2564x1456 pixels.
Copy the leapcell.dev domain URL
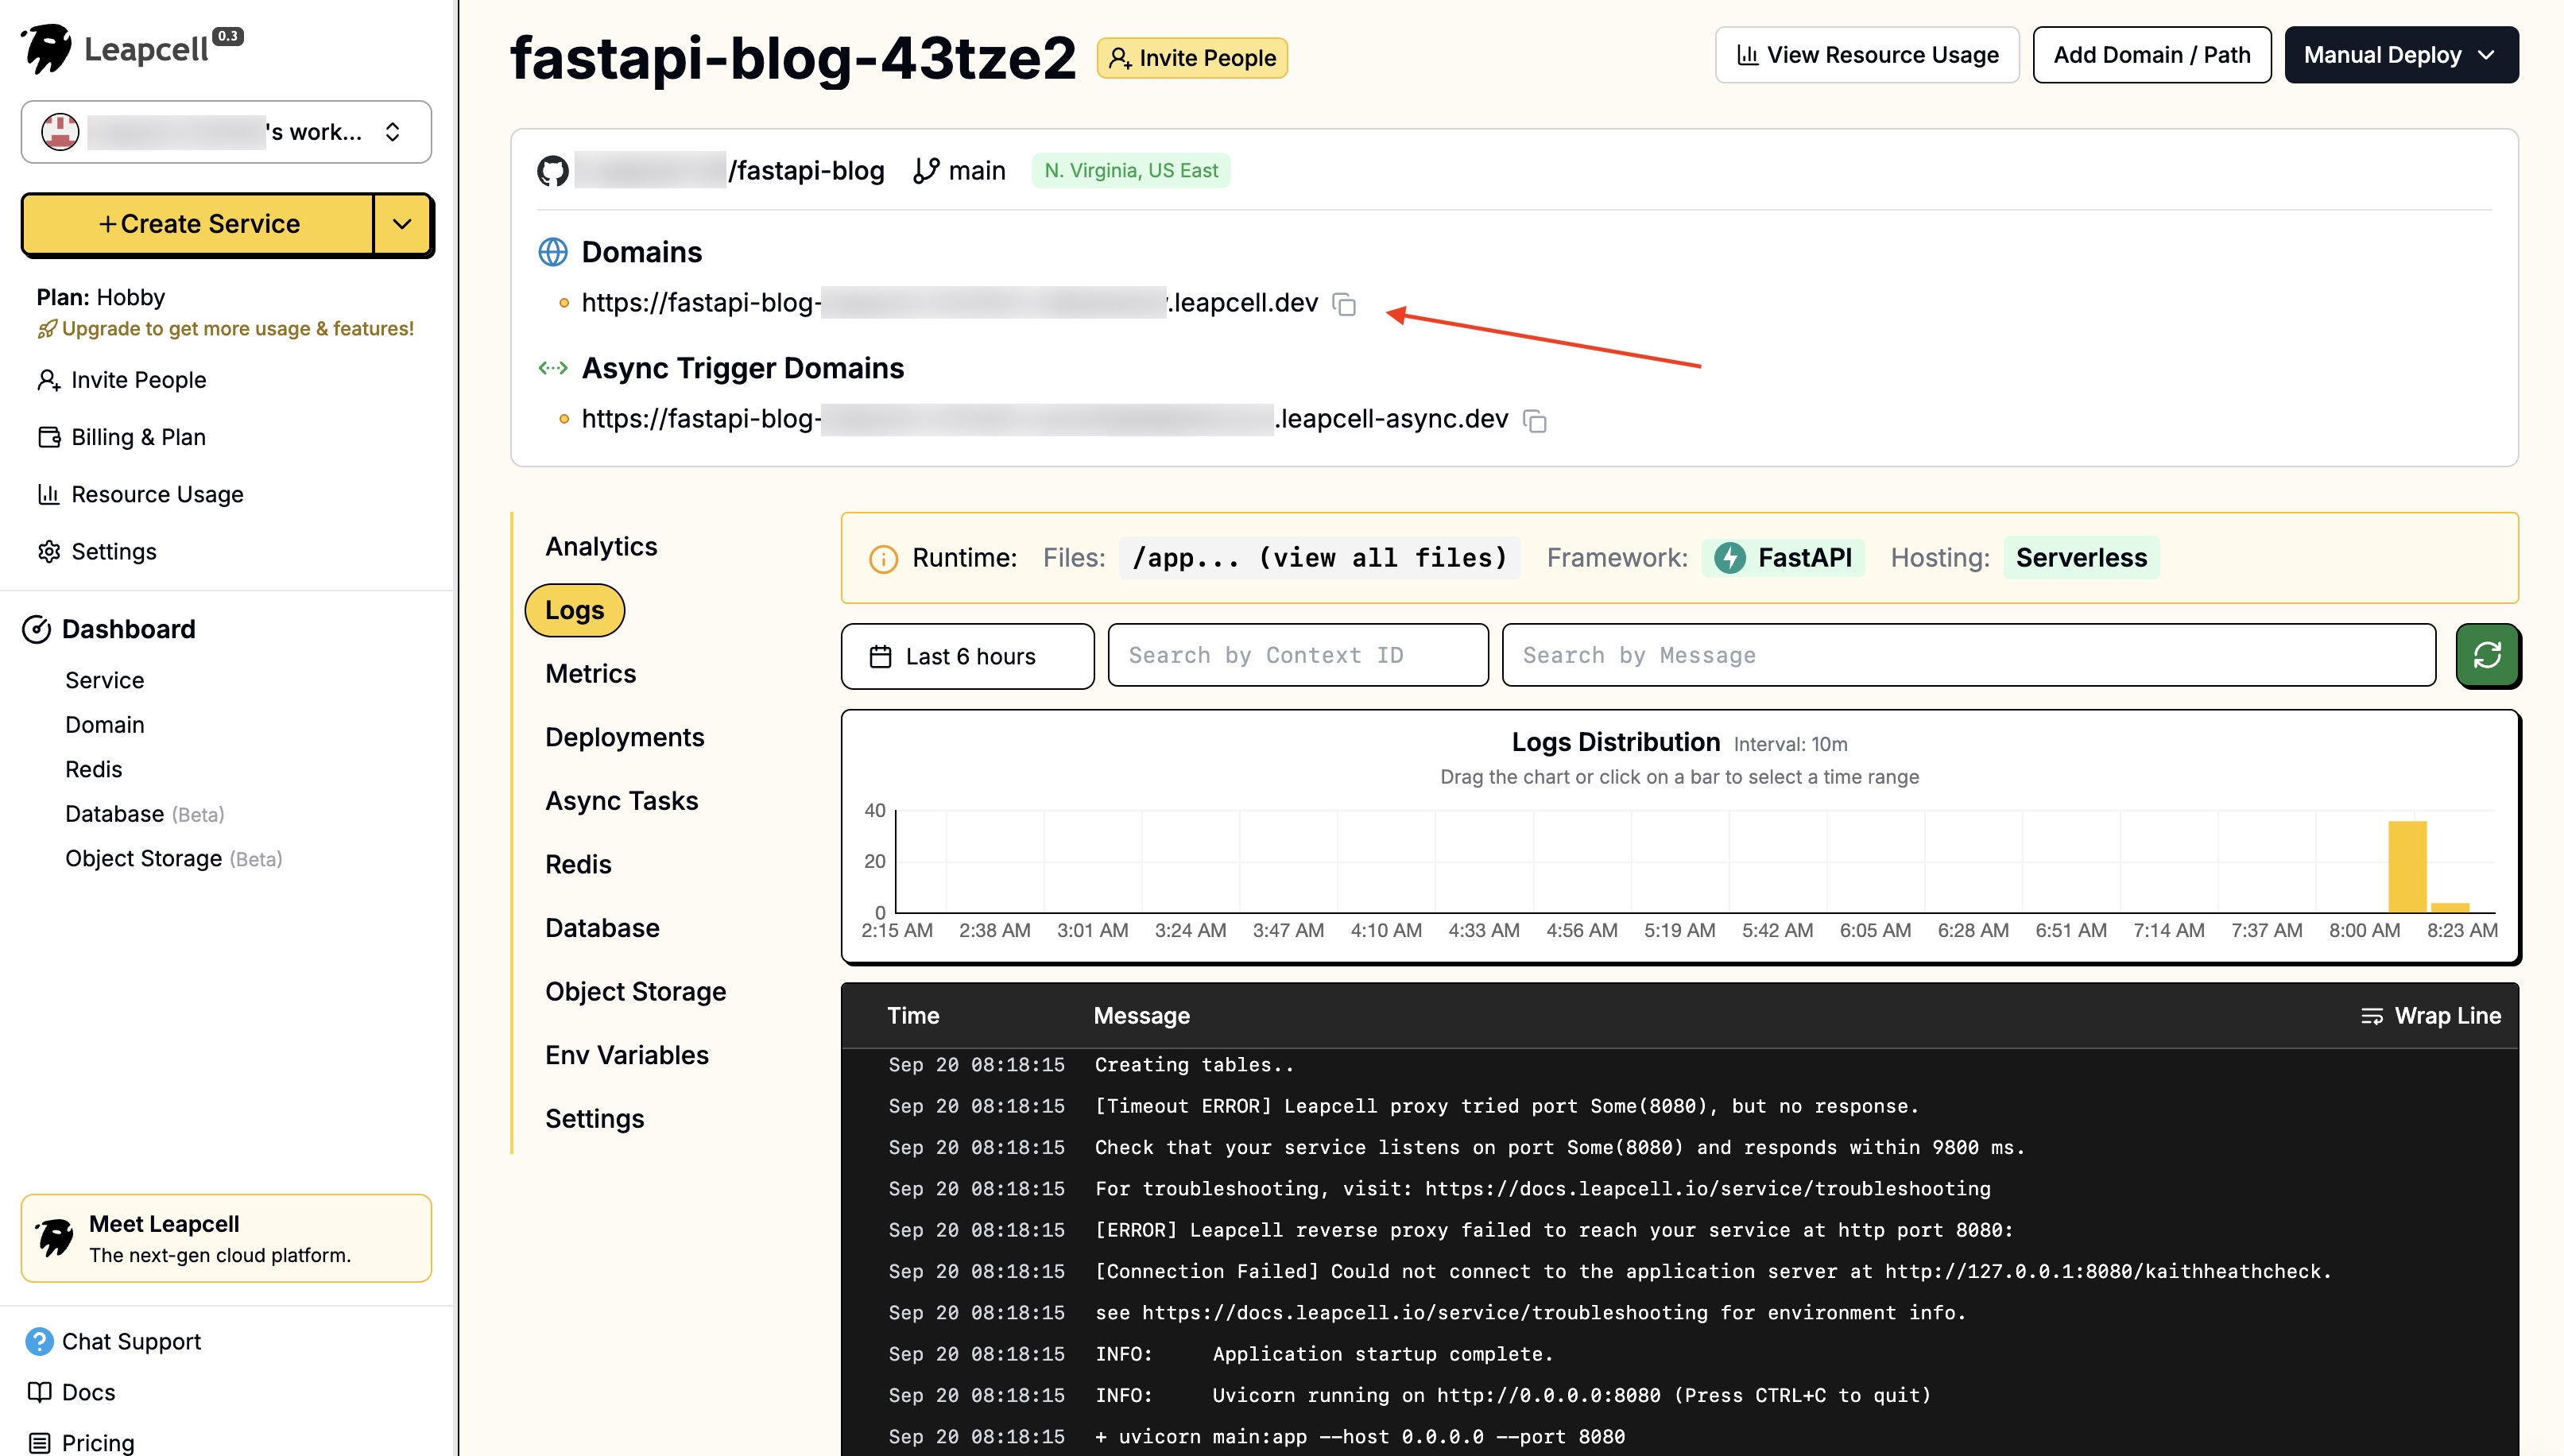pos(1345,304)
